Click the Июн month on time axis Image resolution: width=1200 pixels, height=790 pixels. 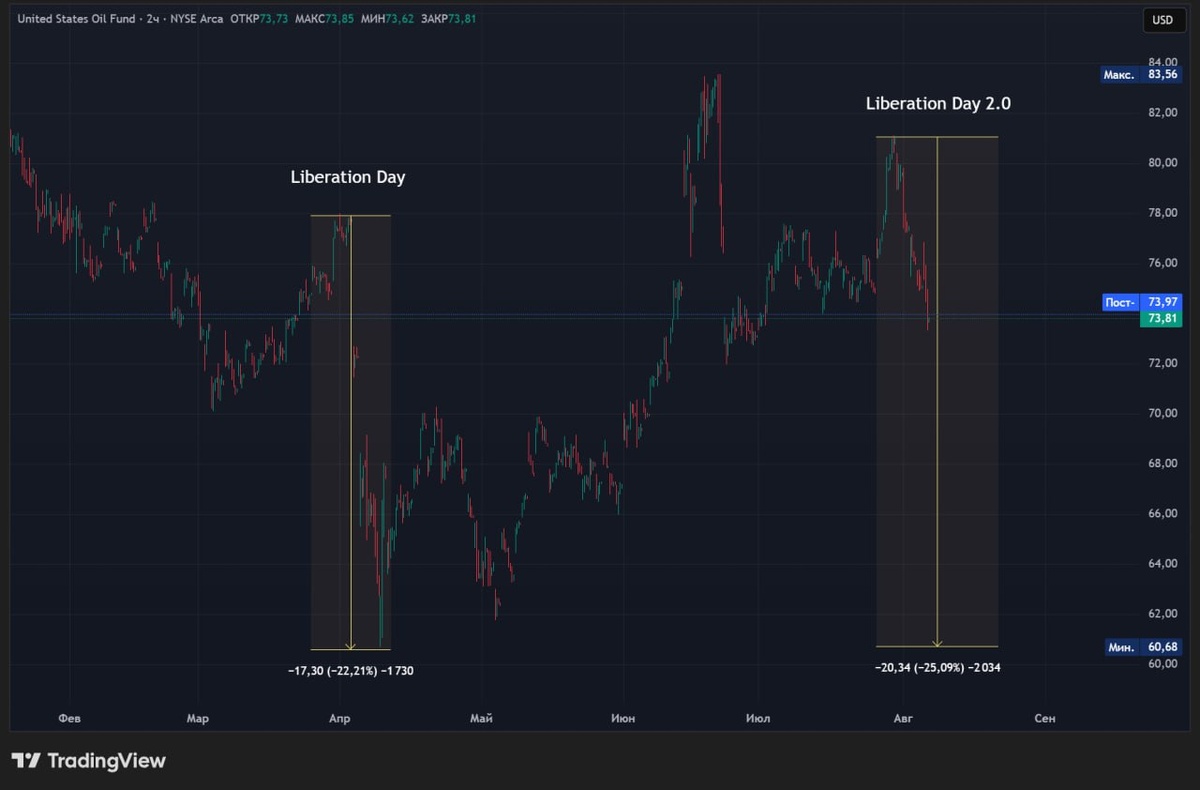(x=623, y=718)
